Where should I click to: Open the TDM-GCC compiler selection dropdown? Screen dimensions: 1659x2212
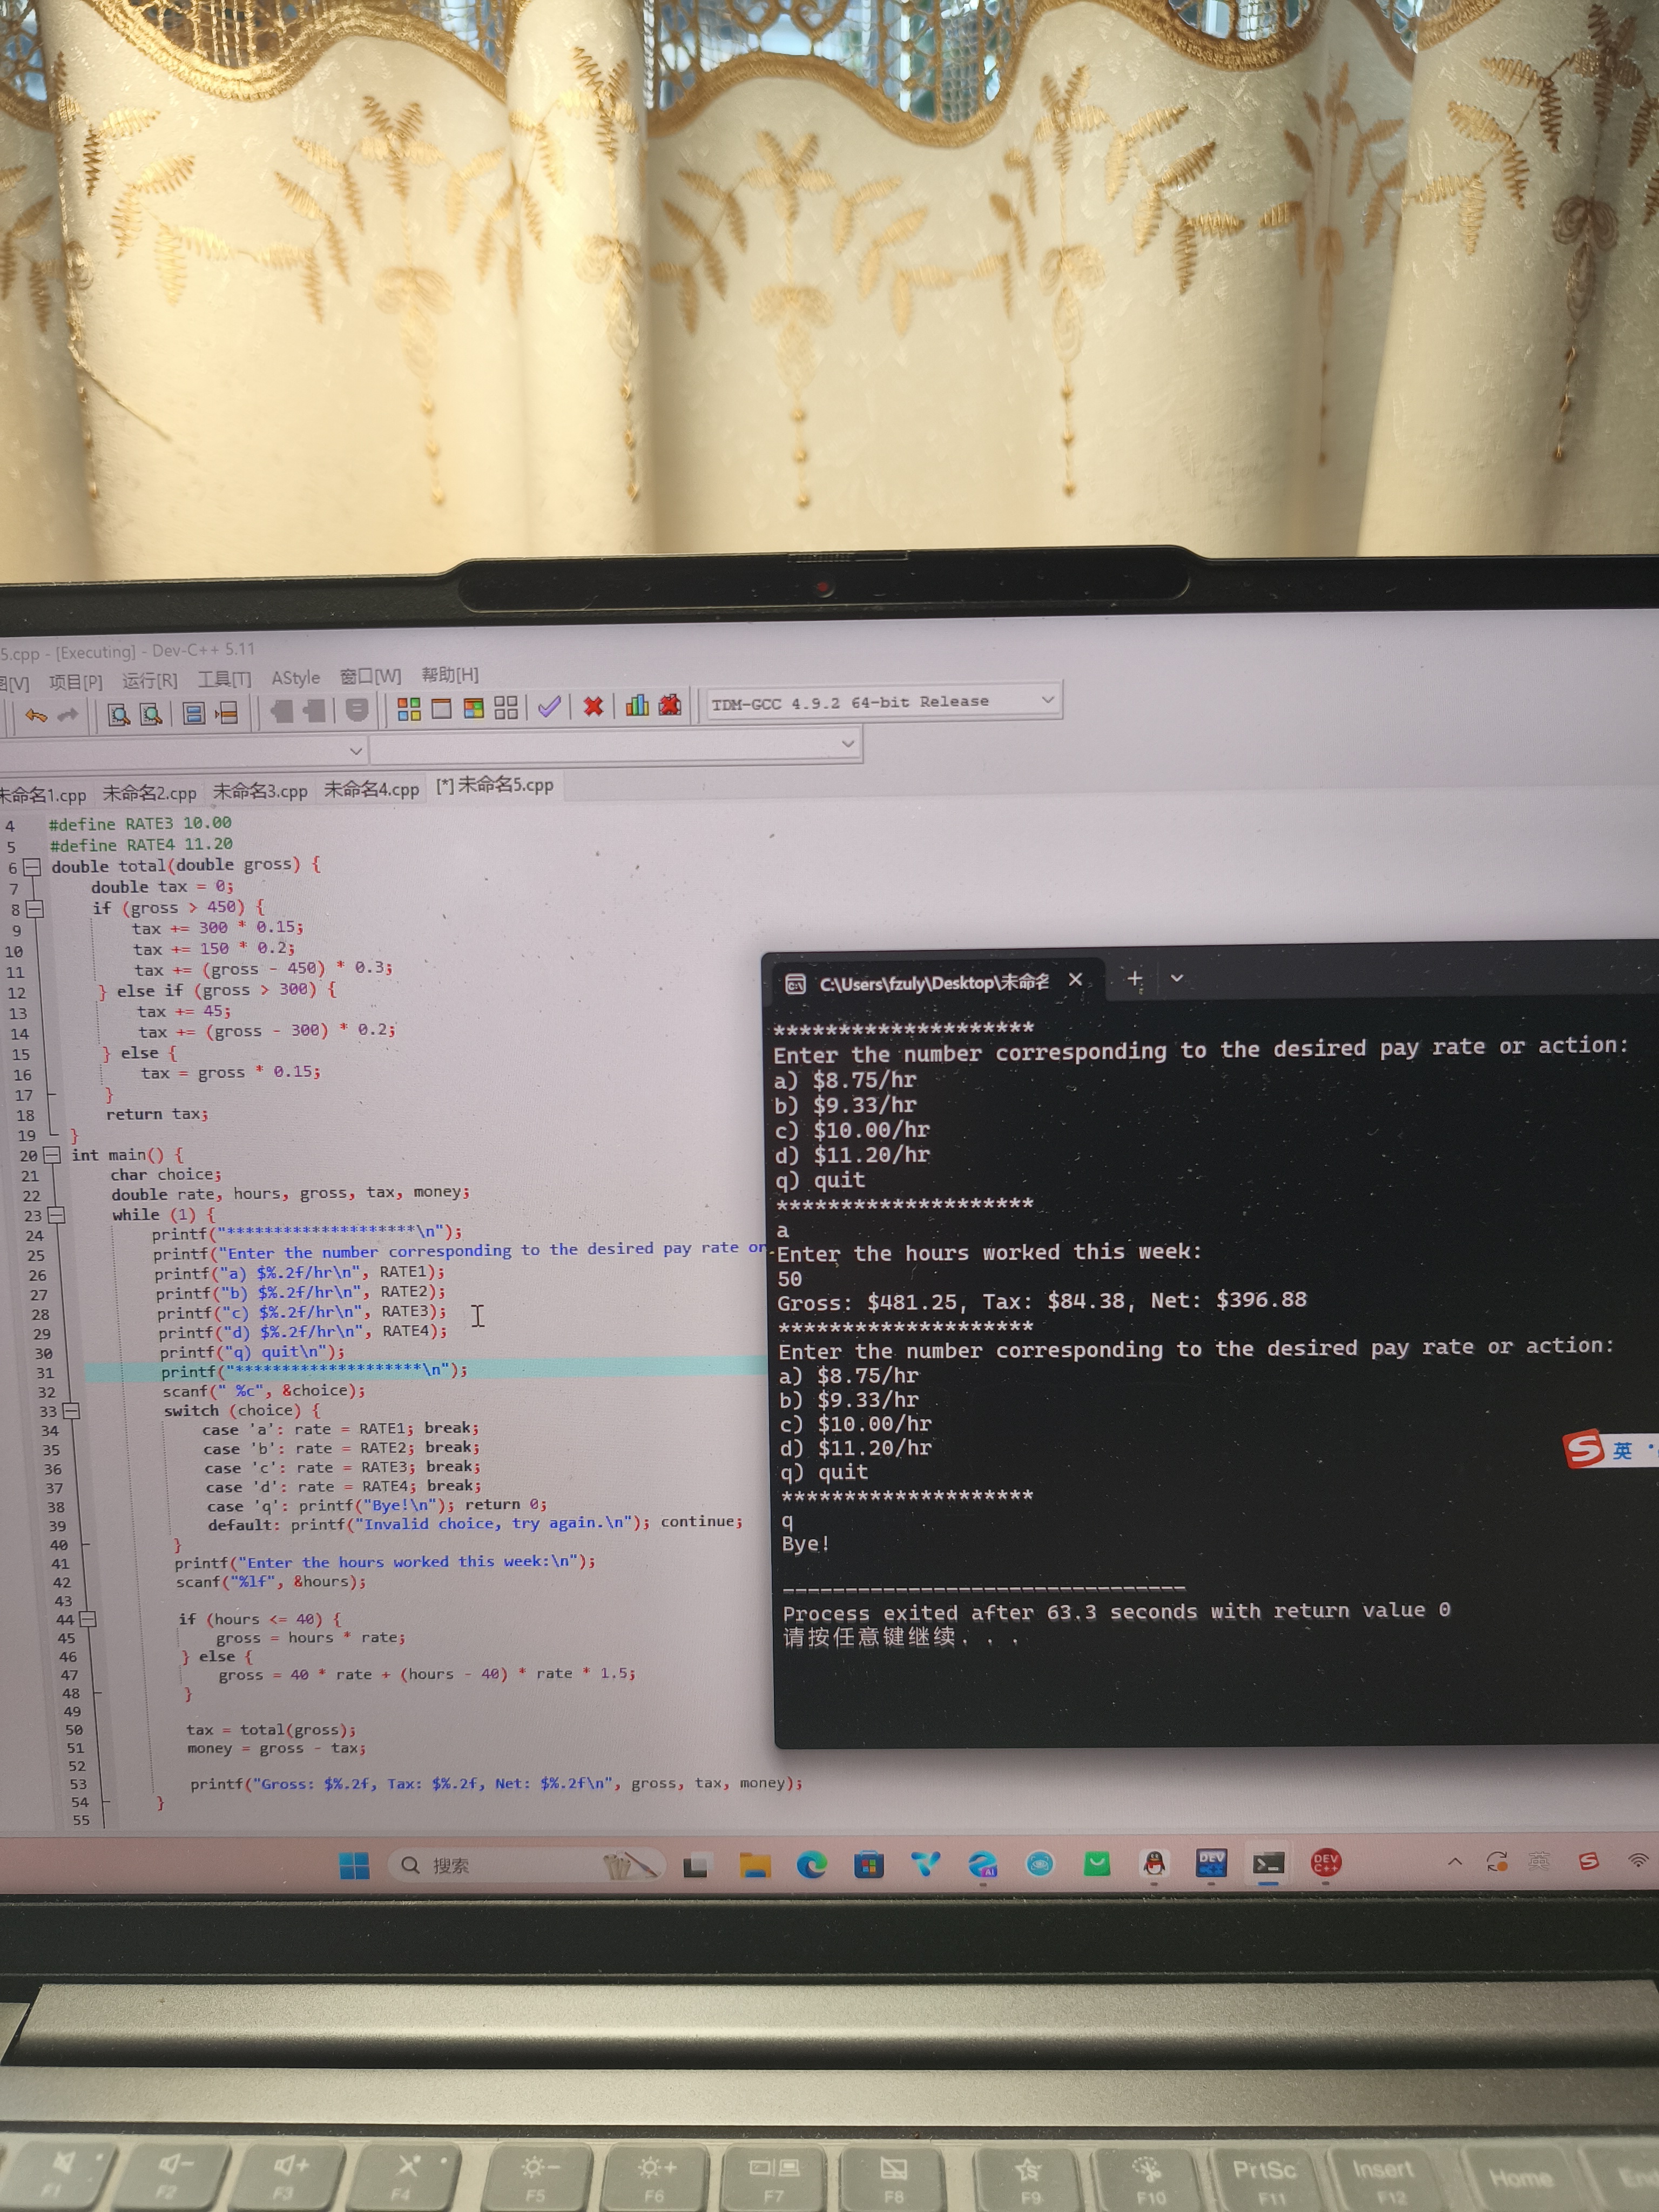pyautogui.click(x=1047, y=699)
